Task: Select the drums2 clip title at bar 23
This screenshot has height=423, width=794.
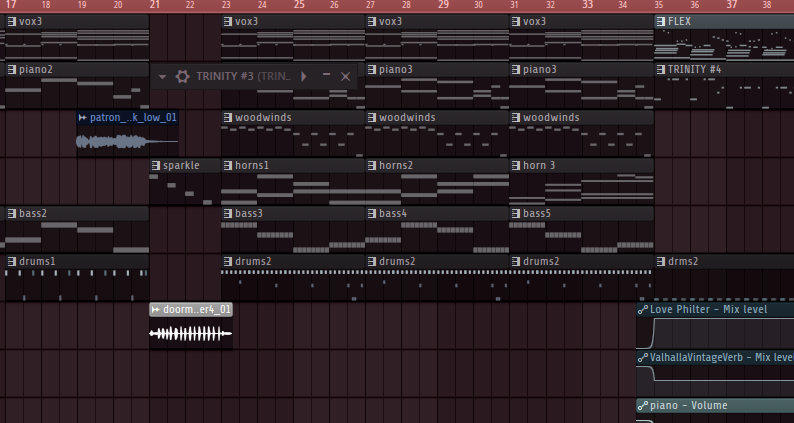Action: (x=253, y=262)
